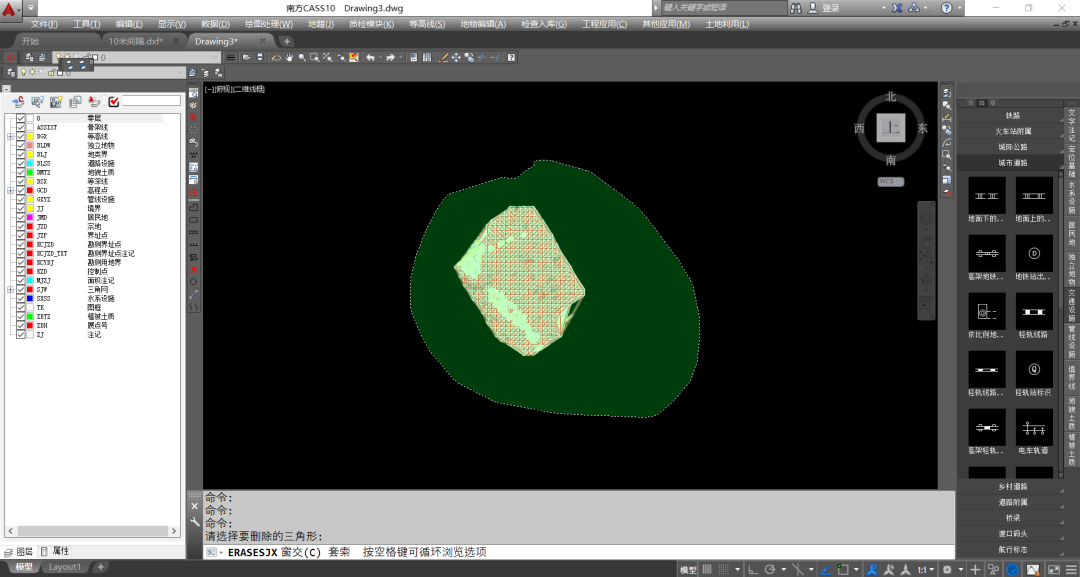Click the move crosshair arrows toolbar icon

click(x=456, y=58)
